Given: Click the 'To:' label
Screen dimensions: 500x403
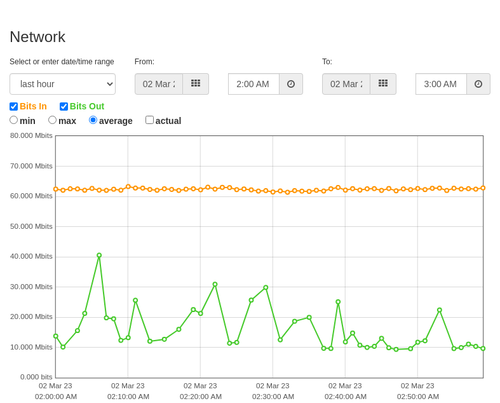Looking at the screenshot, I should click(x=327, y=62).
